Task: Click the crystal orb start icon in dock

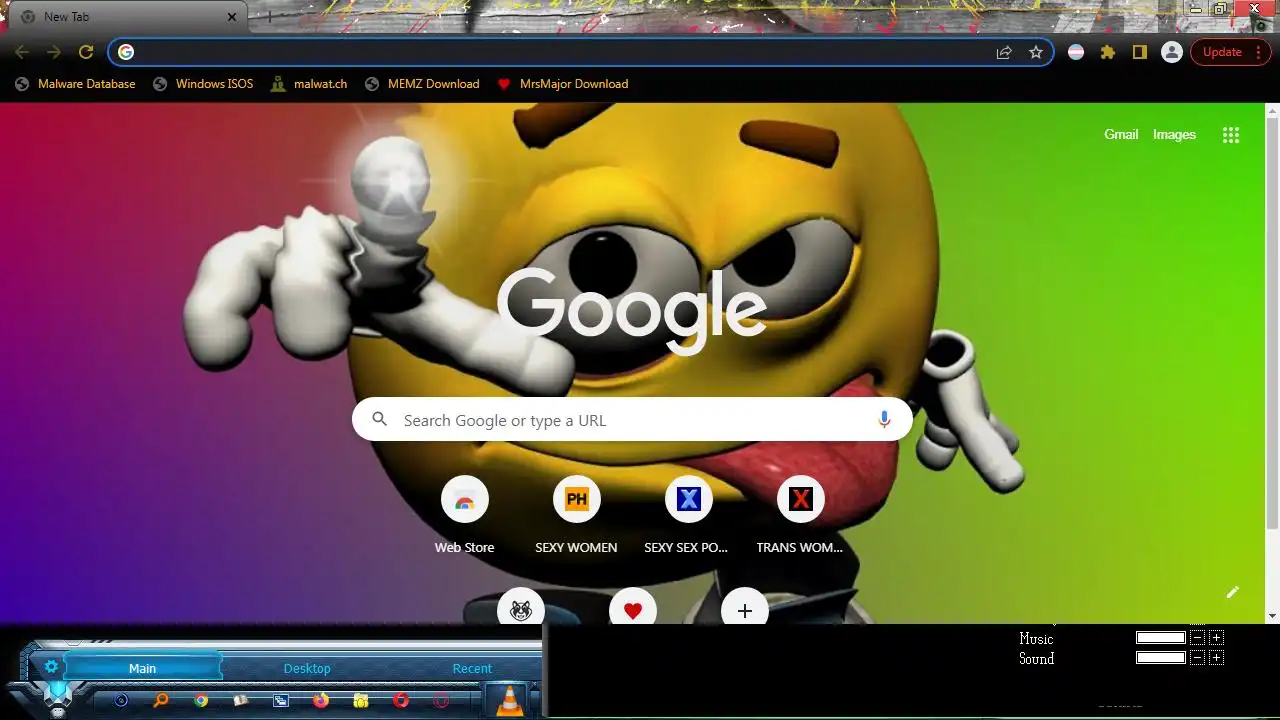Action: tap(58, 693)
